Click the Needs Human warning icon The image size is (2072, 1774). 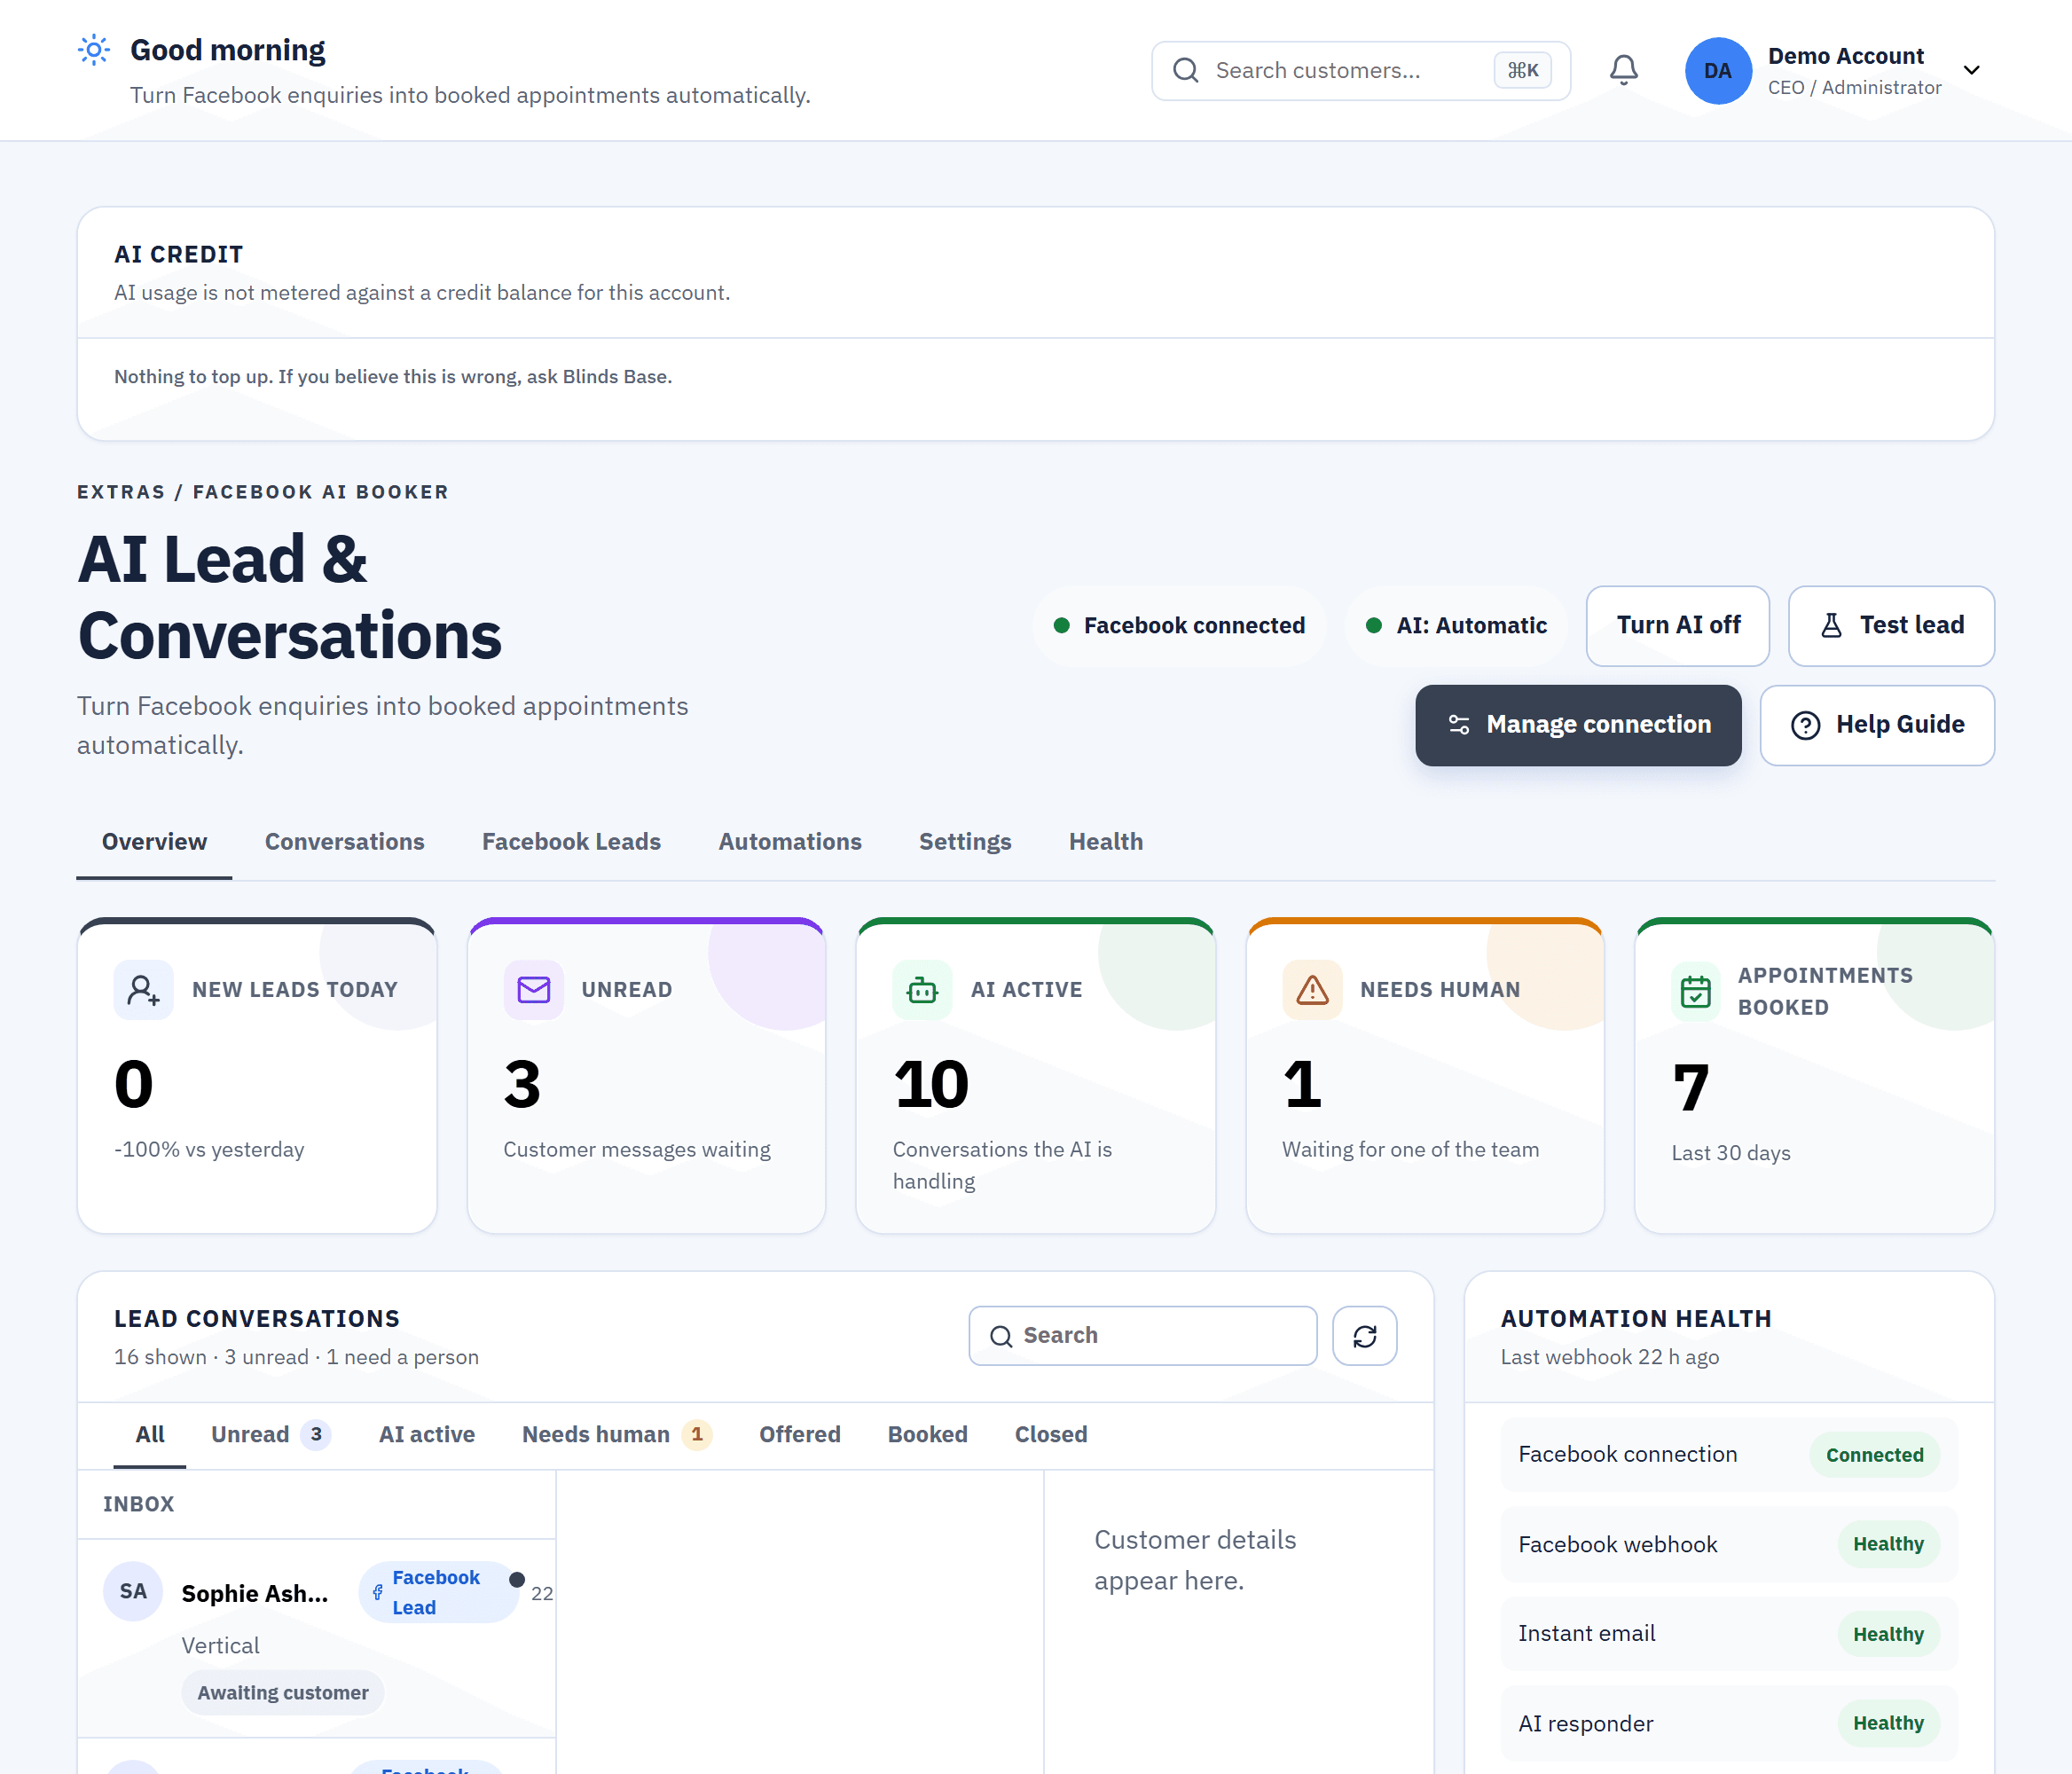click(1312, 990)
